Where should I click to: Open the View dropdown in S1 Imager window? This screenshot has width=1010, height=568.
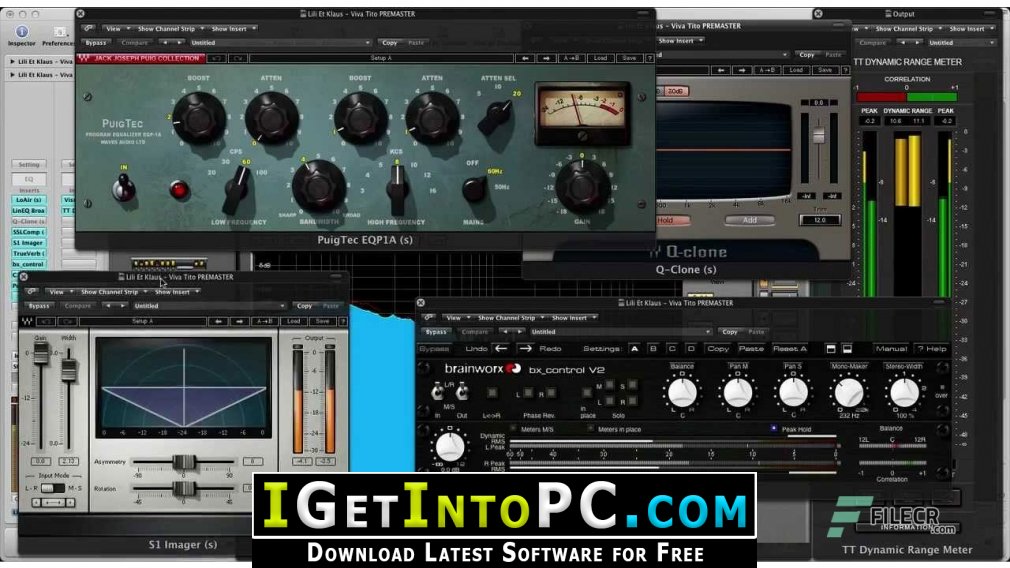(60, 292)
